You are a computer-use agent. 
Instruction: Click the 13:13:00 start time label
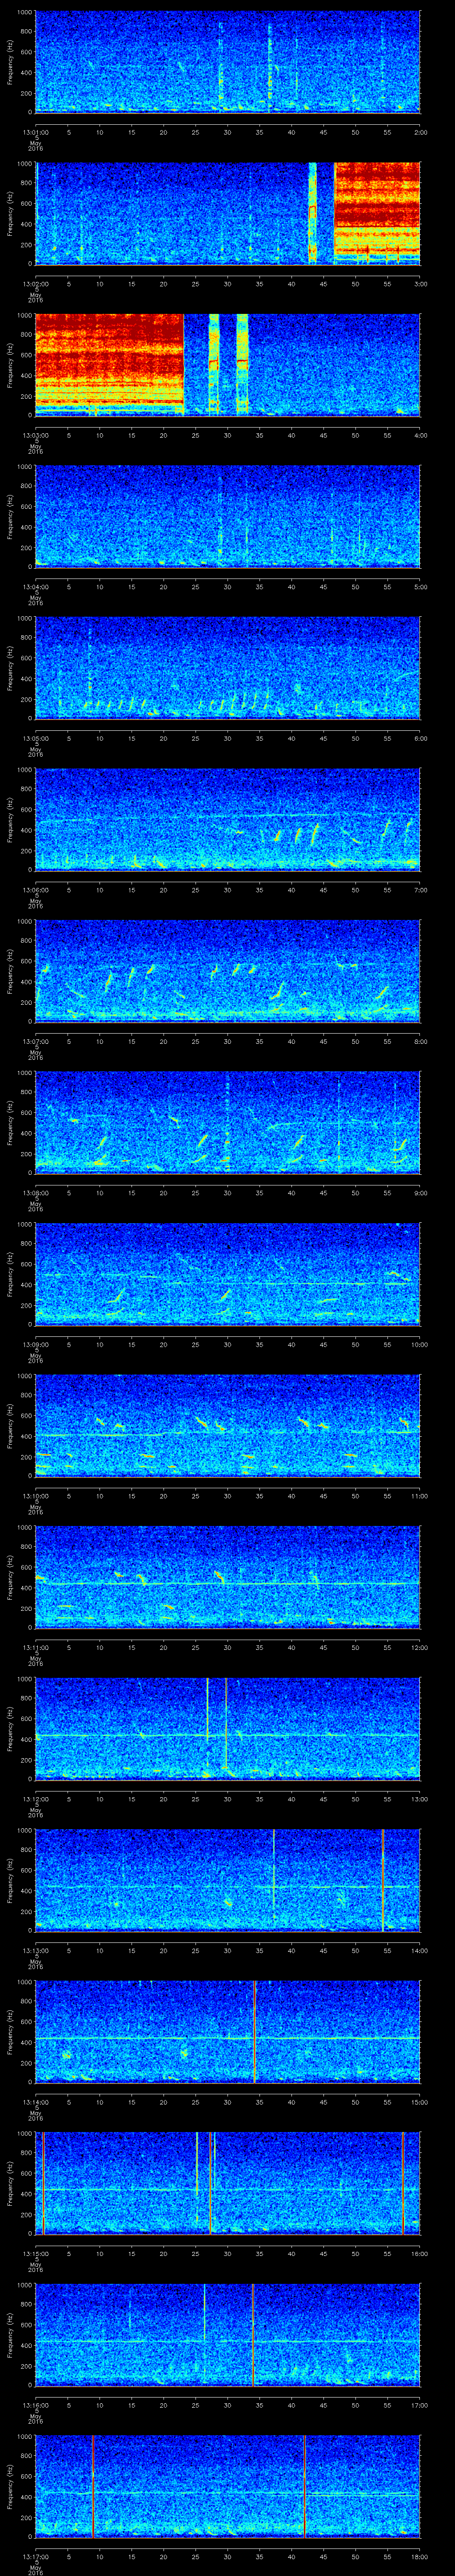click(35, 1950)
